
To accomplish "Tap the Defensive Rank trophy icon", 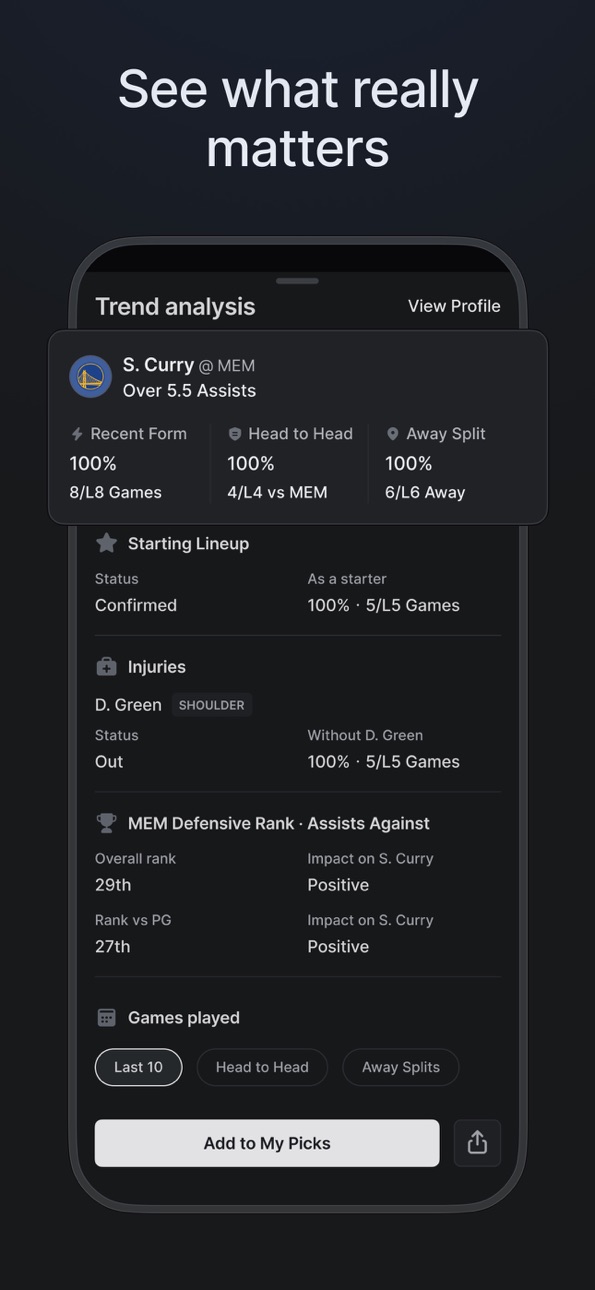I will tap(106, 823).
